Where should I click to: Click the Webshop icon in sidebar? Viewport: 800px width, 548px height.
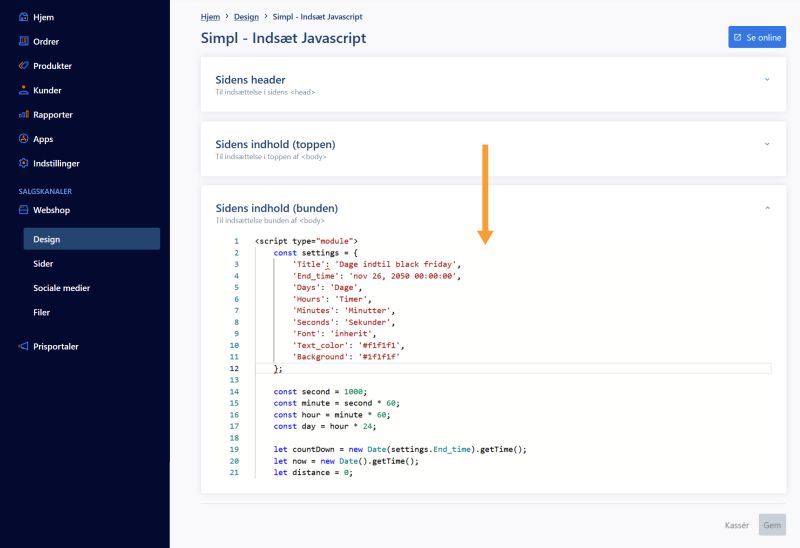point(23,210)
